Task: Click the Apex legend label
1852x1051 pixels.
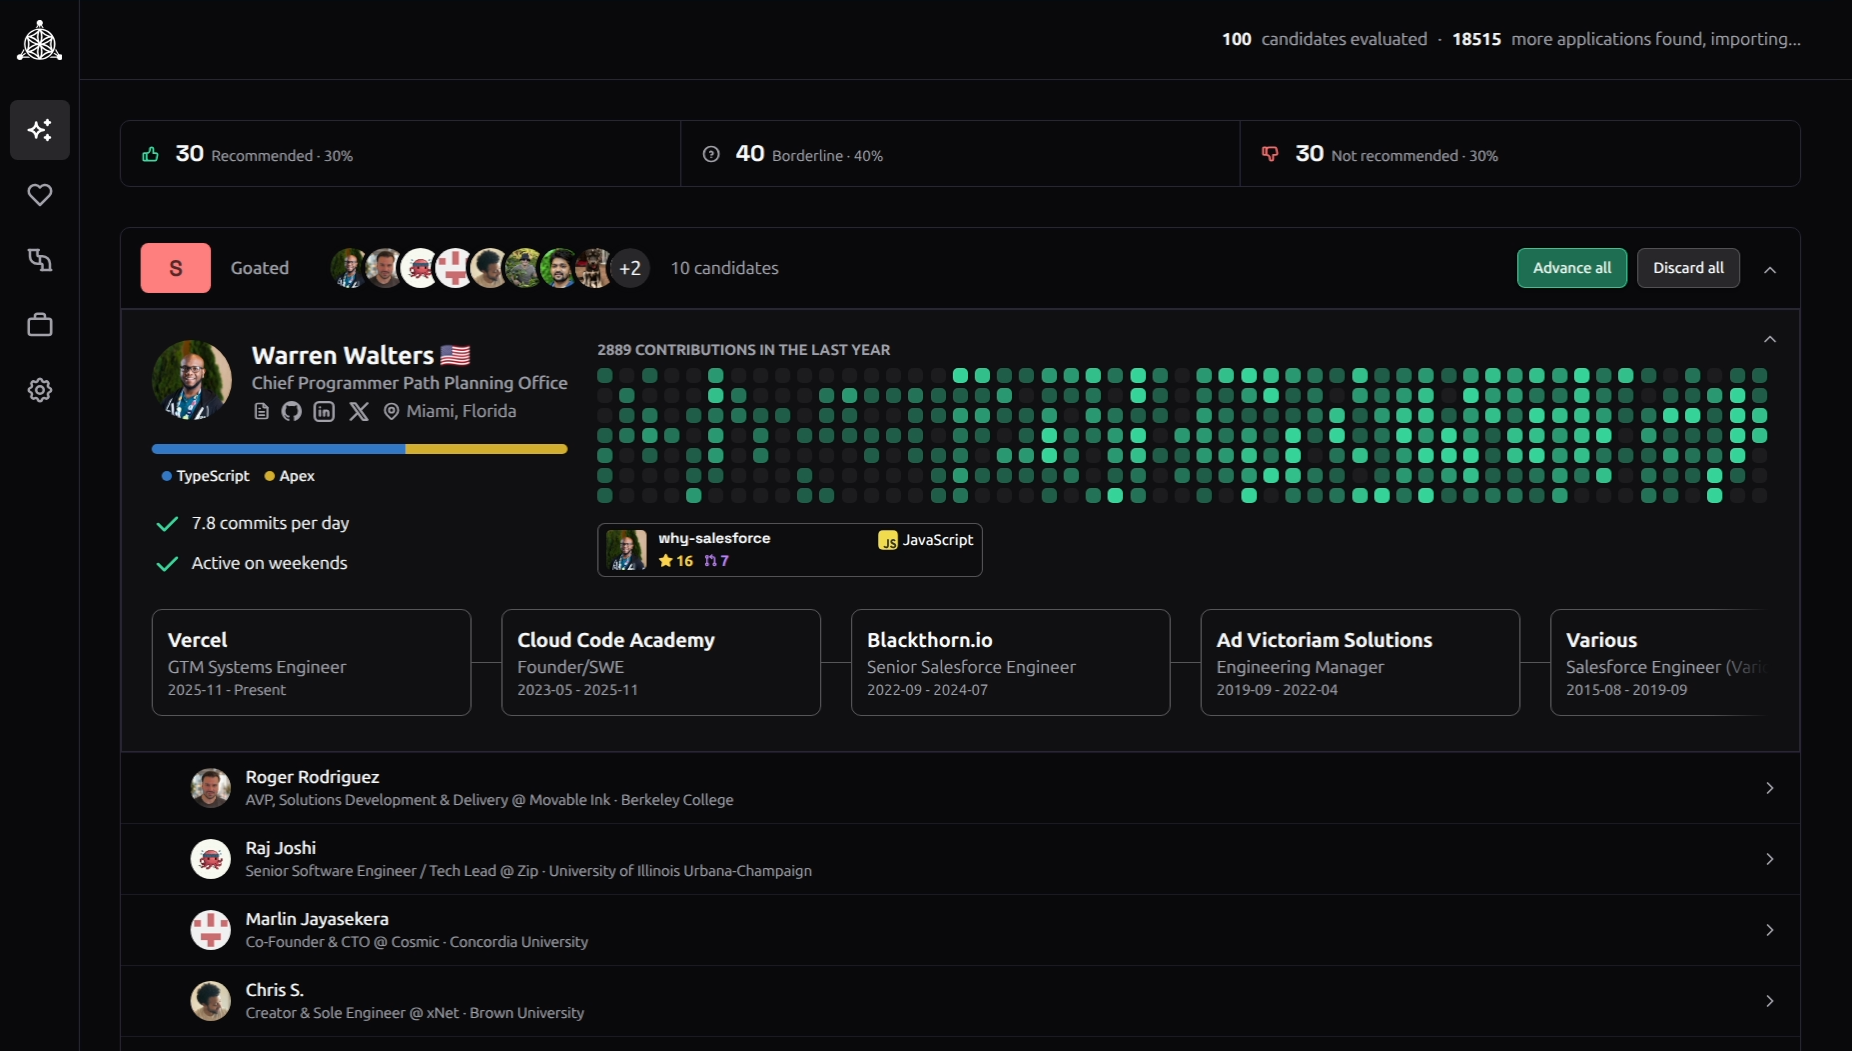Action: coord(290,476)
